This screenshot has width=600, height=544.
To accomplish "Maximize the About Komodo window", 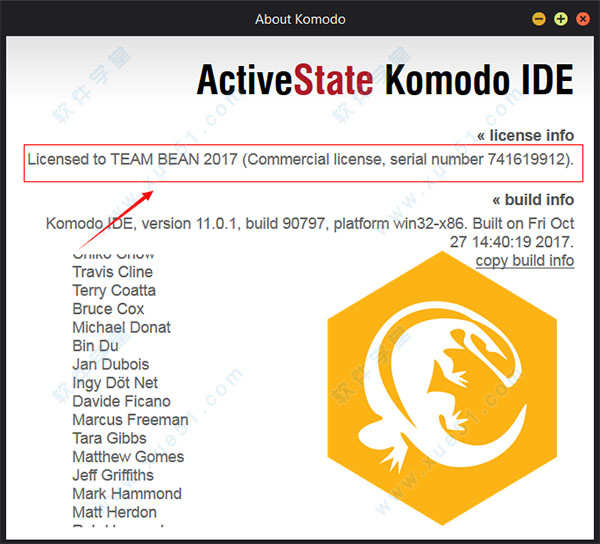I will 561,18.
